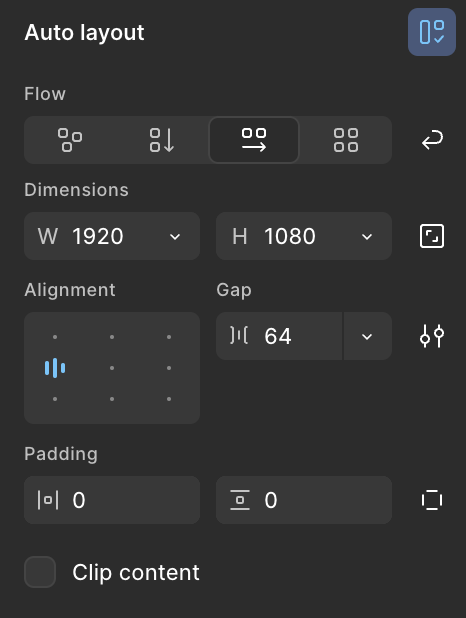Viewport: 466px width, 618px height.
Task: Click the horizontal padding field
Action: tap(112, 500)
